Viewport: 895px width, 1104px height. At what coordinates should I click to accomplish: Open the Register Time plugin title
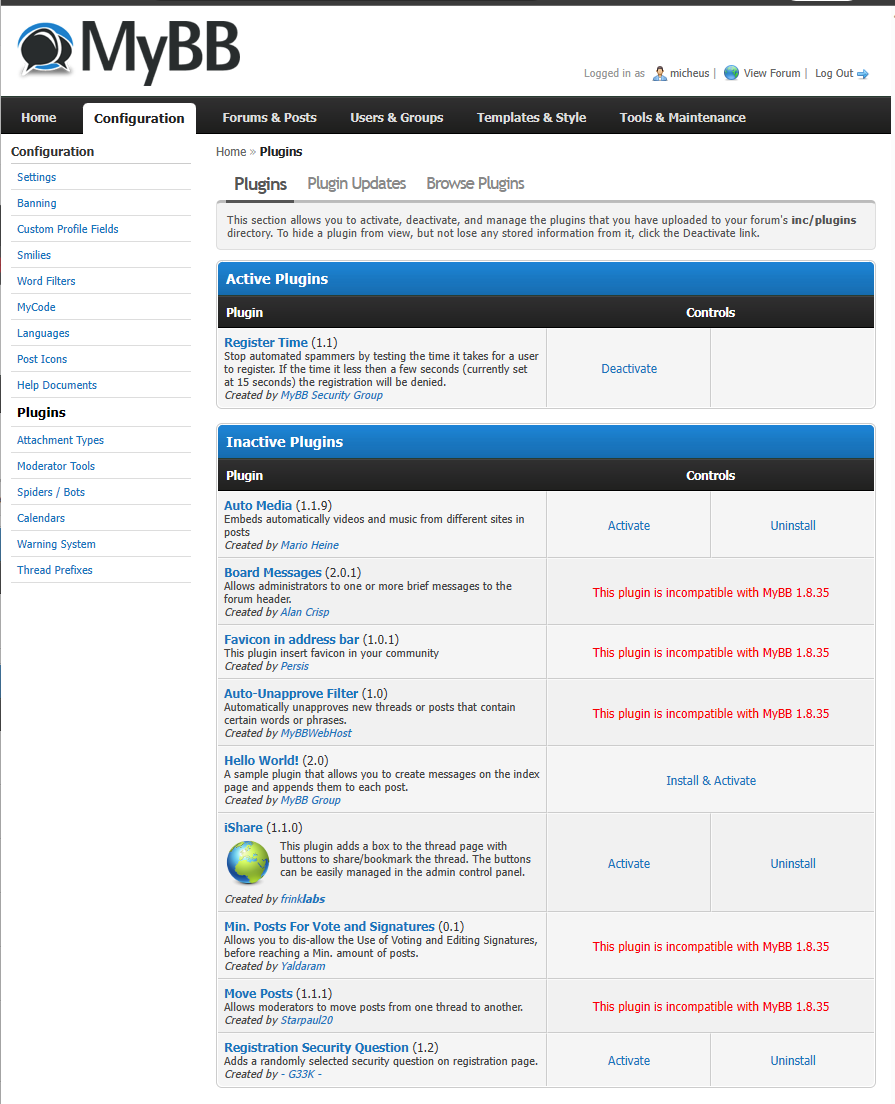click(x=266, y=343)
